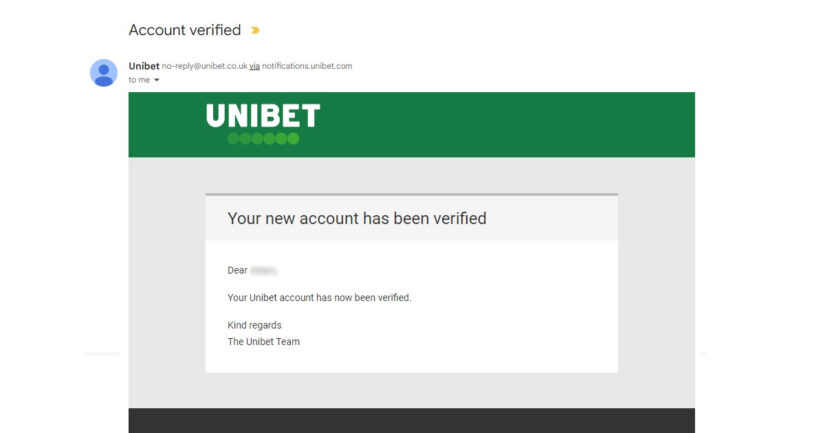Click the sender name Unibet

coord(144,66)
